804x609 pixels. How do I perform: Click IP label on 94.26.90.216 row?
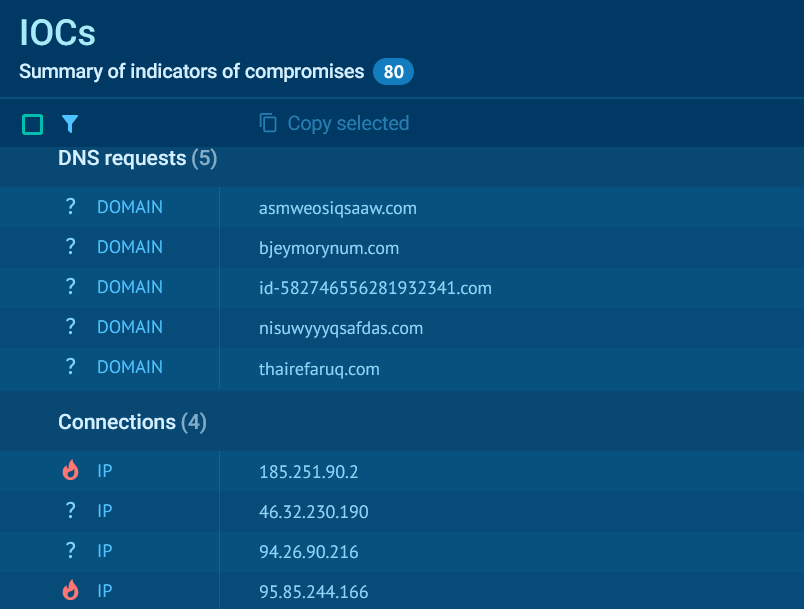coord(104,550)
